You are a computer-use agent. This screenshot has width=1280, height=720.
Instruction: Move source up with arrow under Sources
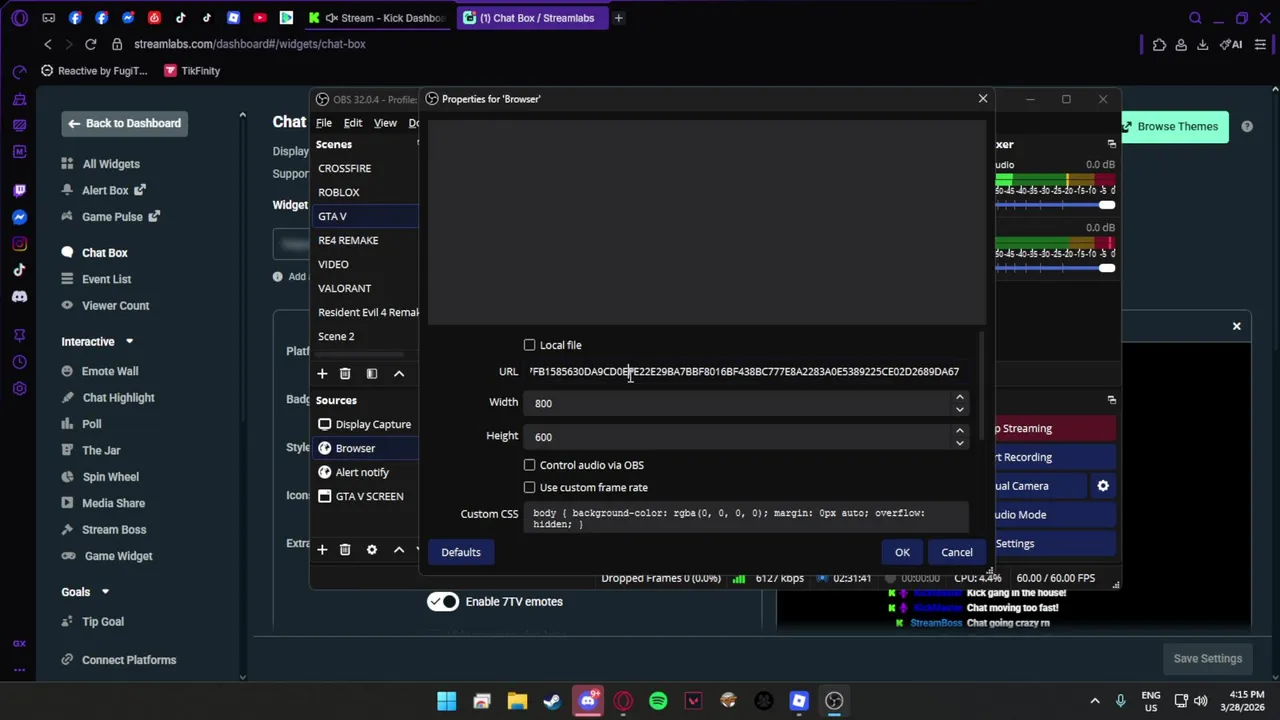click(399, 549)
